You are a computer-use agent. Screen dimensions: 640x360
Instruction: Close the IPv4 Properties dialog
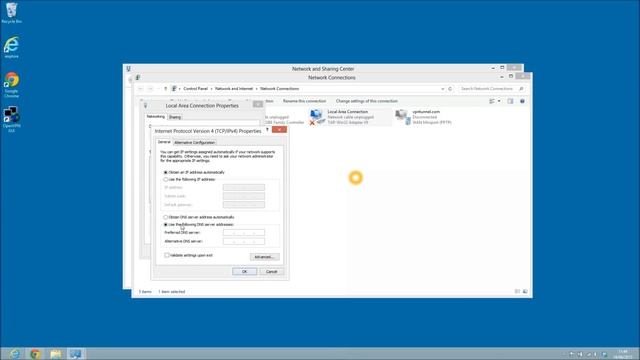click(279, 129)
